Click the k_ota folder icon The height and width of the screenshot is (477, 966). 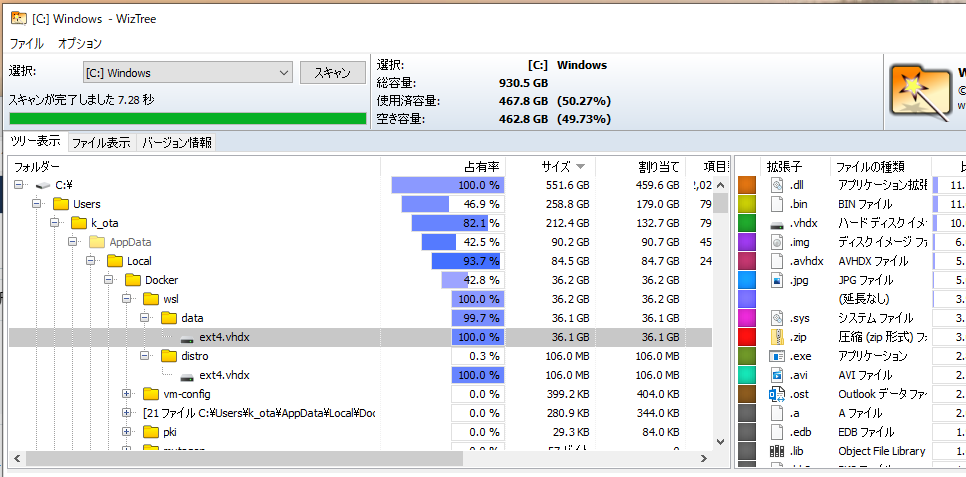pyautogui.click(x=78, y=223)
